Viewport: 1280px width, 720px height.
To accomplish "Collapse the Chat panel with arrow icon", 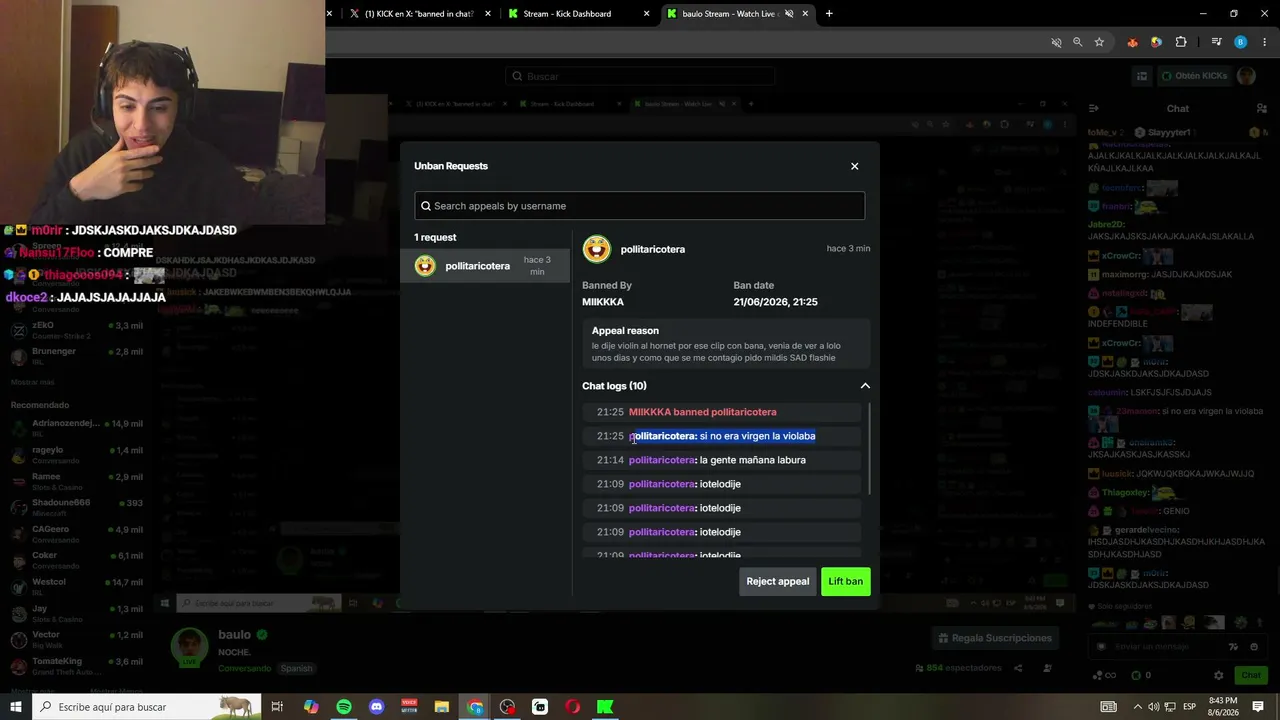I will pyautogui.click(x=1094, y=108).
